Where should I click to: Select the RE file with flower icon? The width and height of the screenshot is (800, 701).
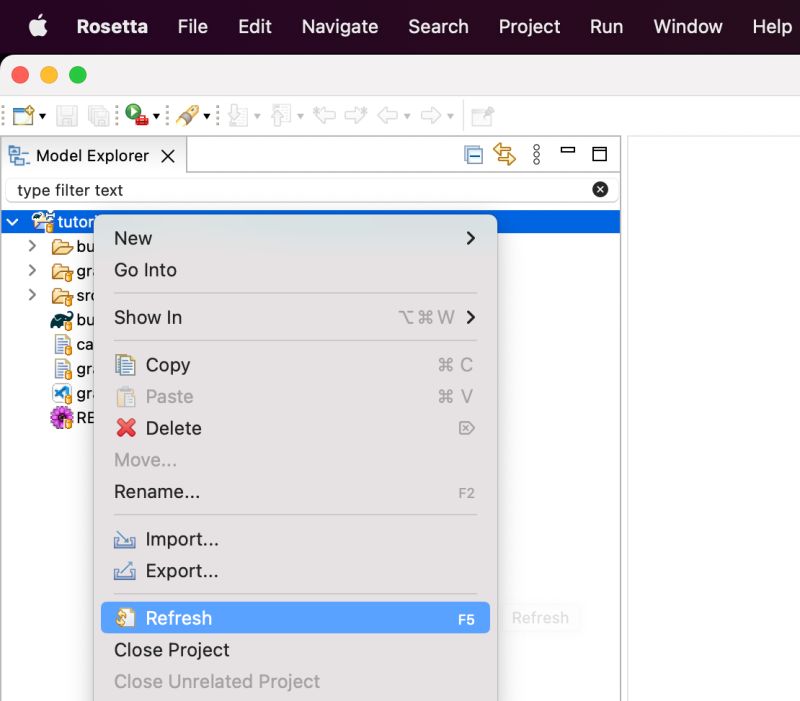coord(72,418)
